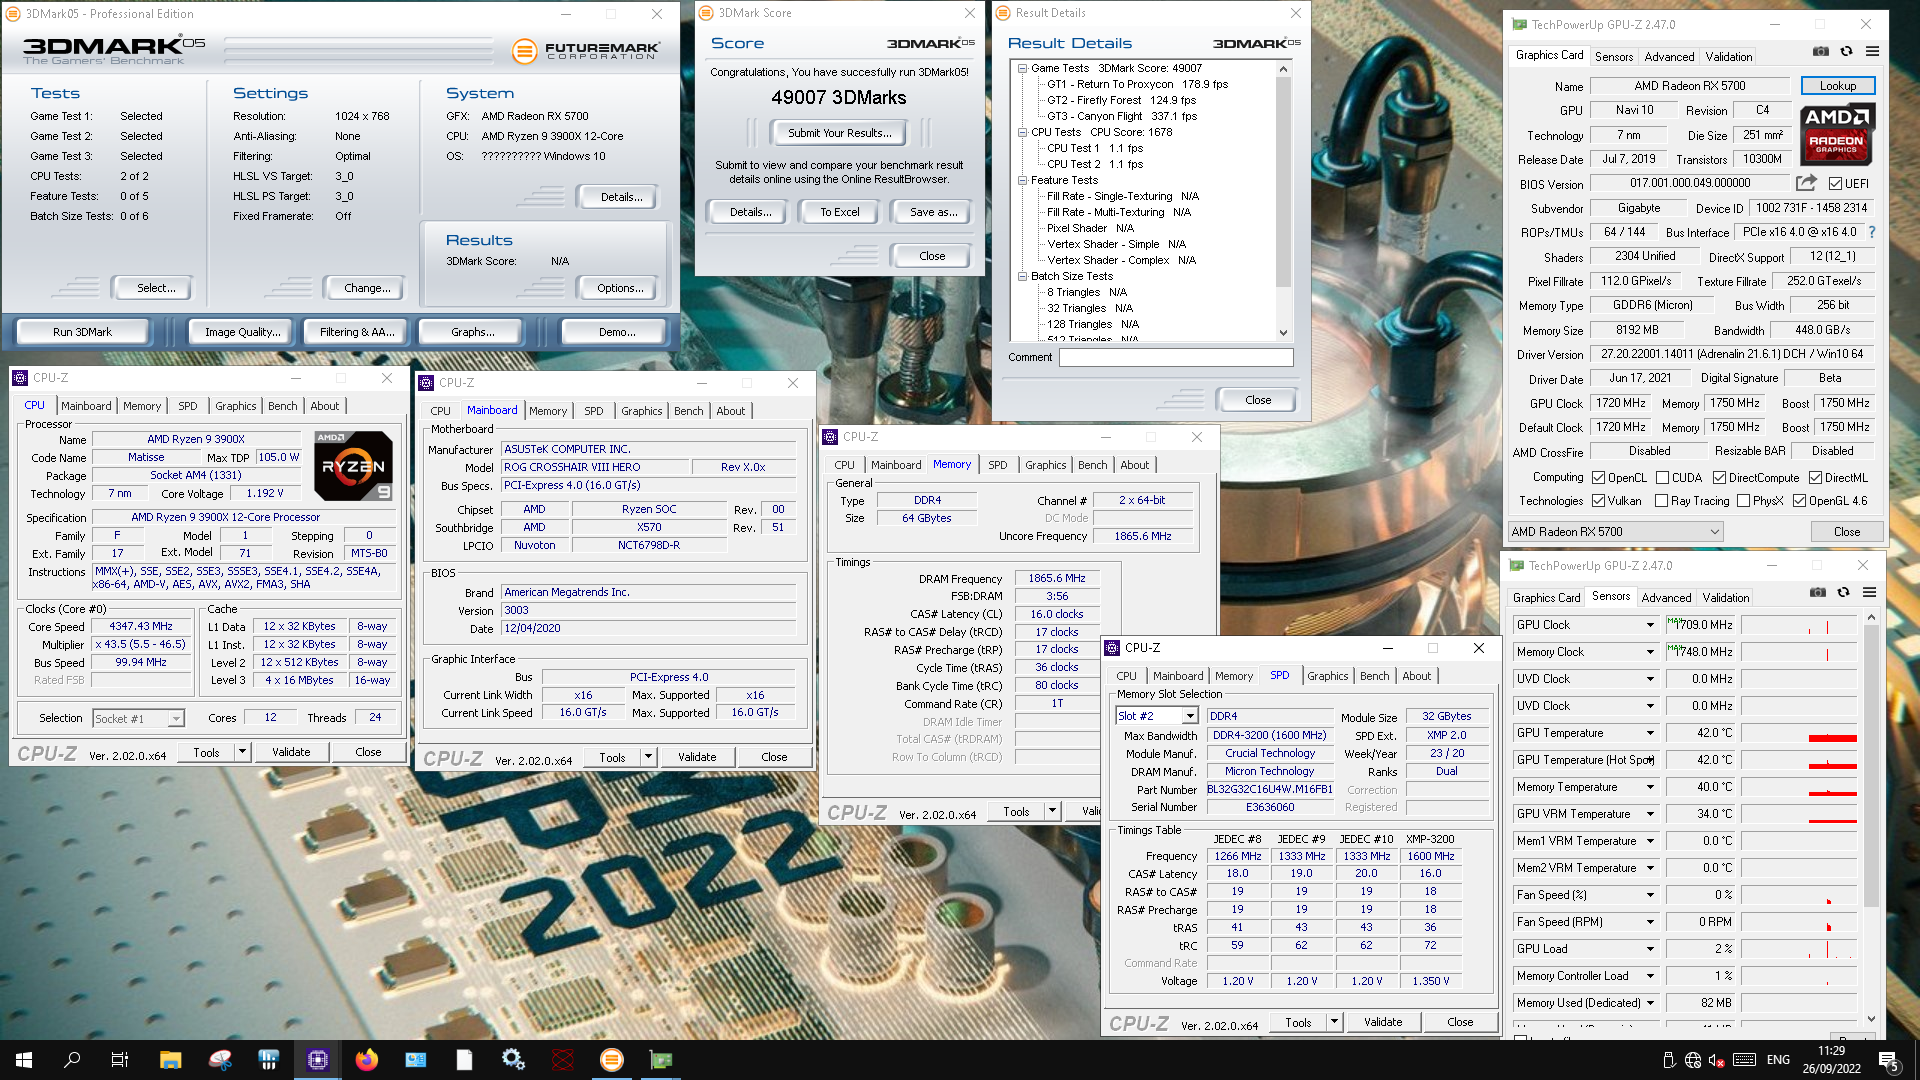Open the AMD Radeon RX 5700 GPU selector dropdown

pos(1616,532)
